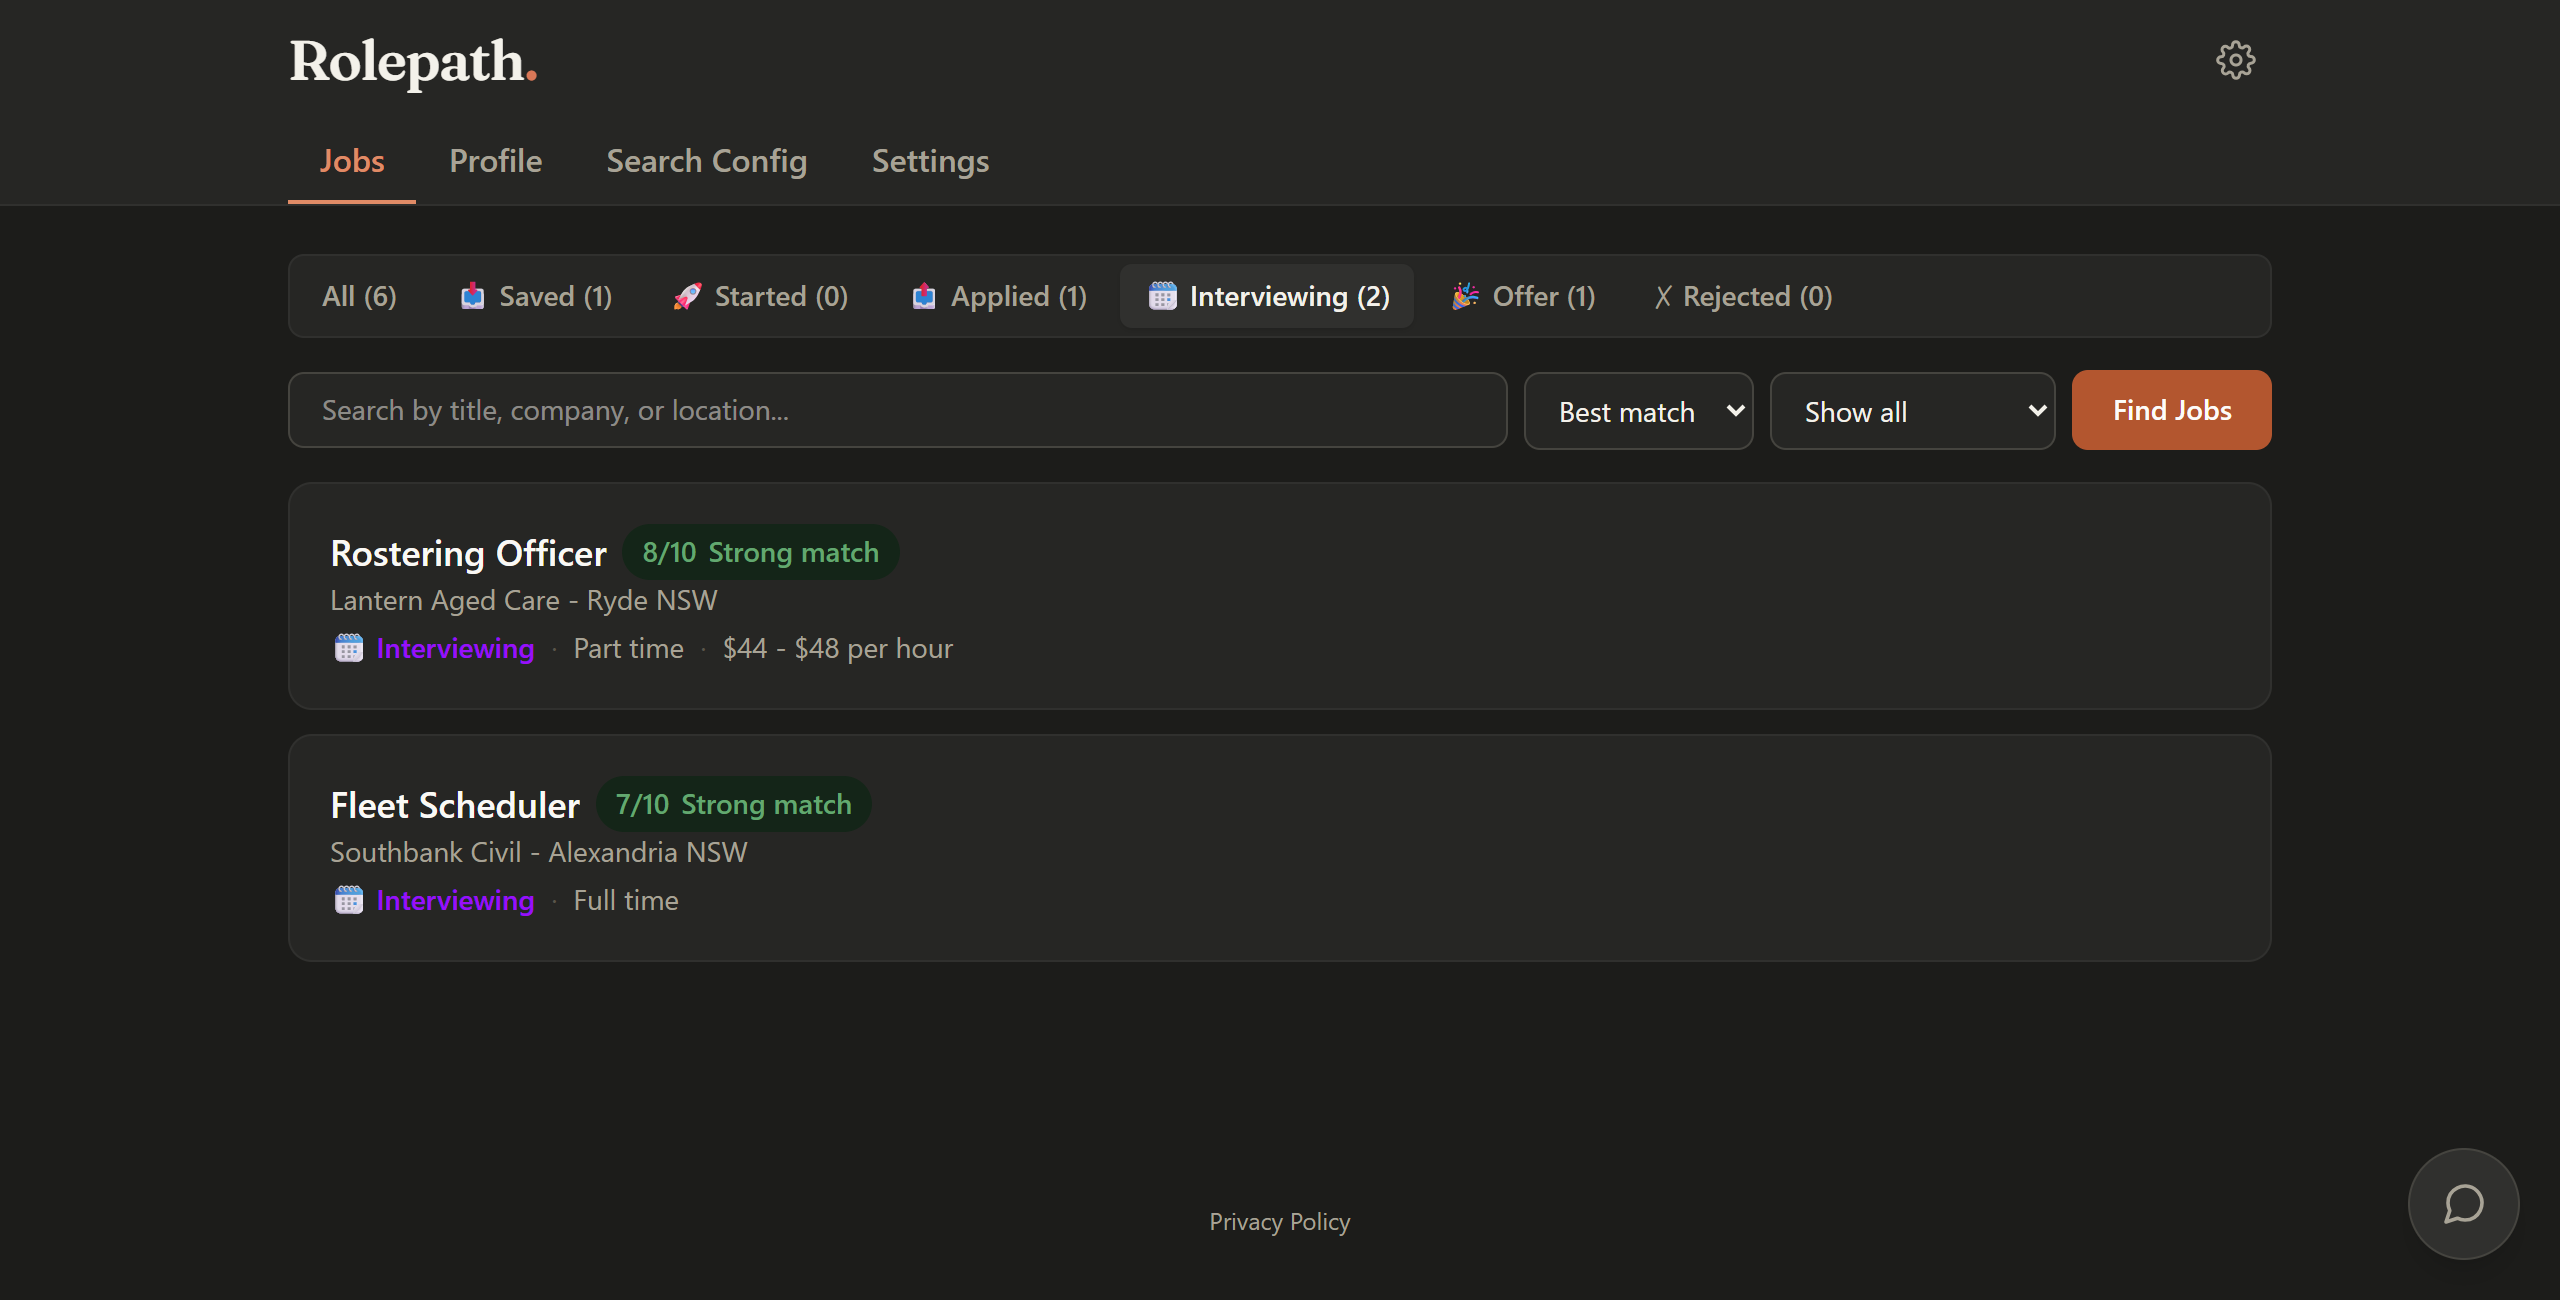Click calendar icon on Rostering Officer card
Viewport: 2560px width, 1300px height.
[x=348, y=648]
